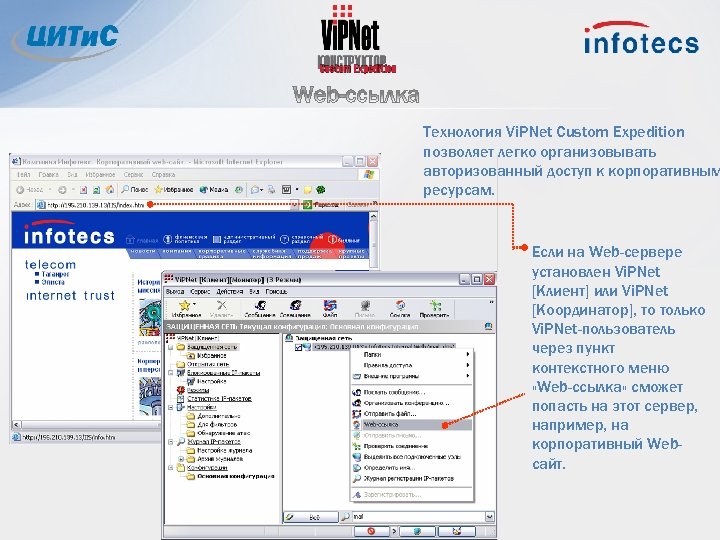720x540 pixels.
Task: Open the History icon in Internet Explorer
Action: [x=239, y=189]
